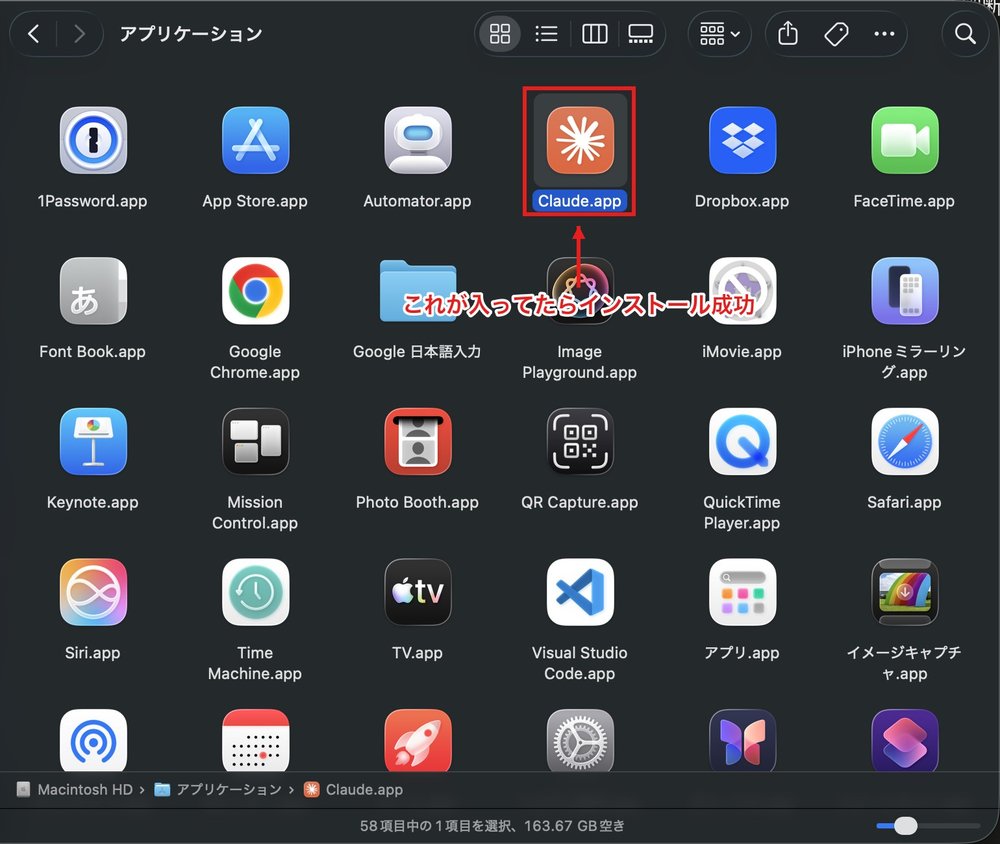This screenshot has height=844, width=1000.
Task: Select the Photo Booth app icon
Action: click(418, 441)
